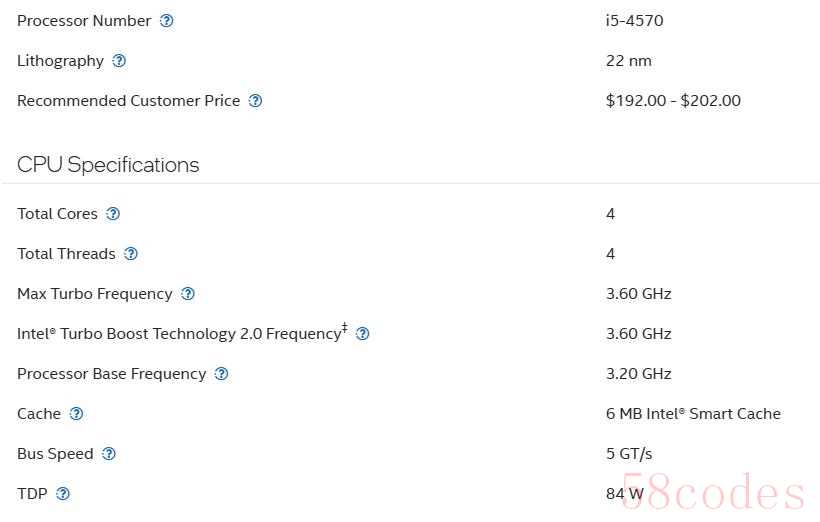820x522 pixels.
Task: Show info for Recommended Customer Price
Action: (255, 101)
